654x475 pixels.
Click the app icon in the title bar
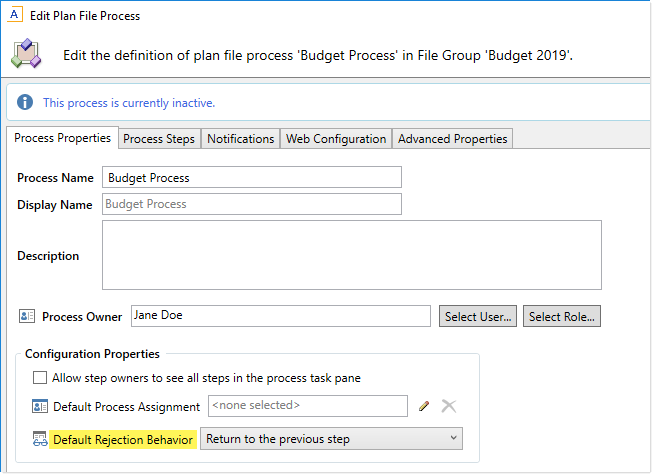pos(16,15)
